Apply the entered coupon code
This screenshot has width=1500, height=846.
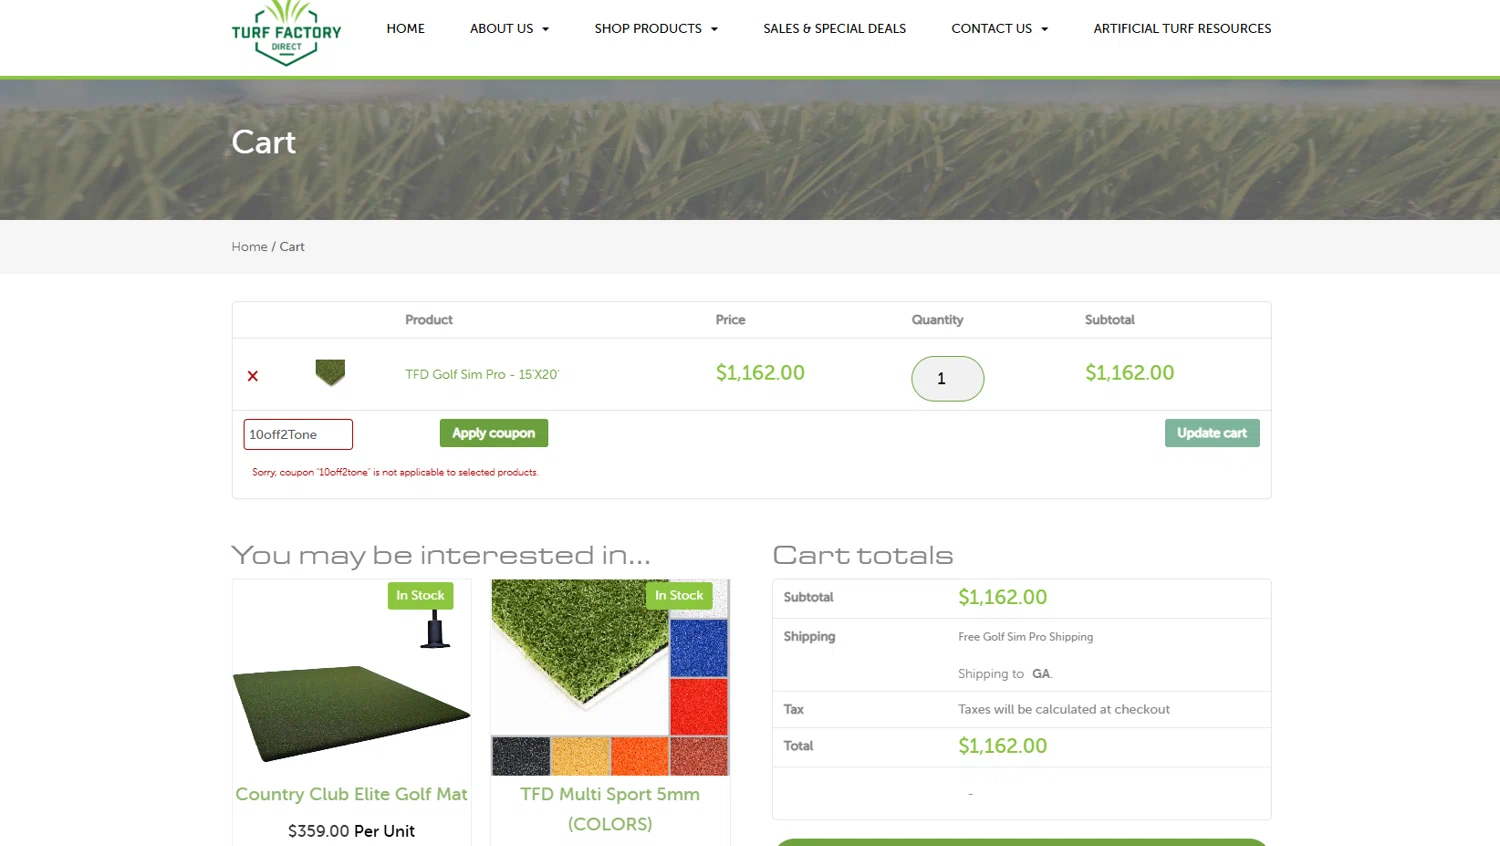(x=494, y=433)
